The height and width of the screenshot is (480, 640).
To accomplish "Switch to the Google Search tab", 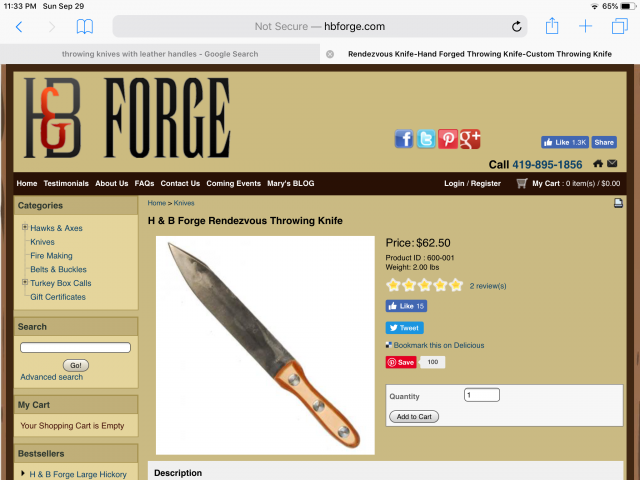I will click(160, 54).
